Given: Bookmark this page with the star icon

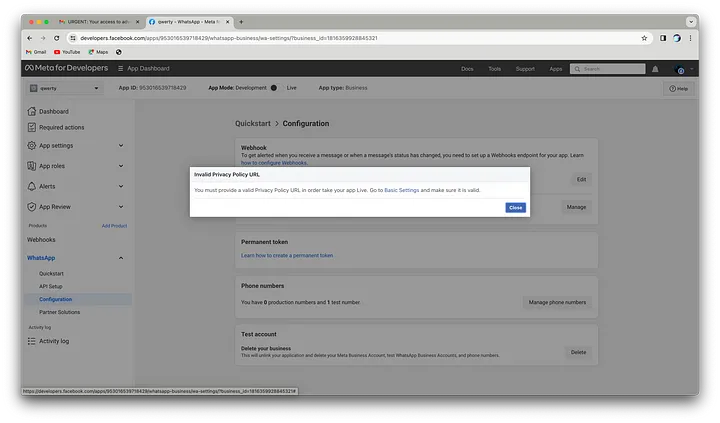Looking at the screenshot, I should point(644,38).
